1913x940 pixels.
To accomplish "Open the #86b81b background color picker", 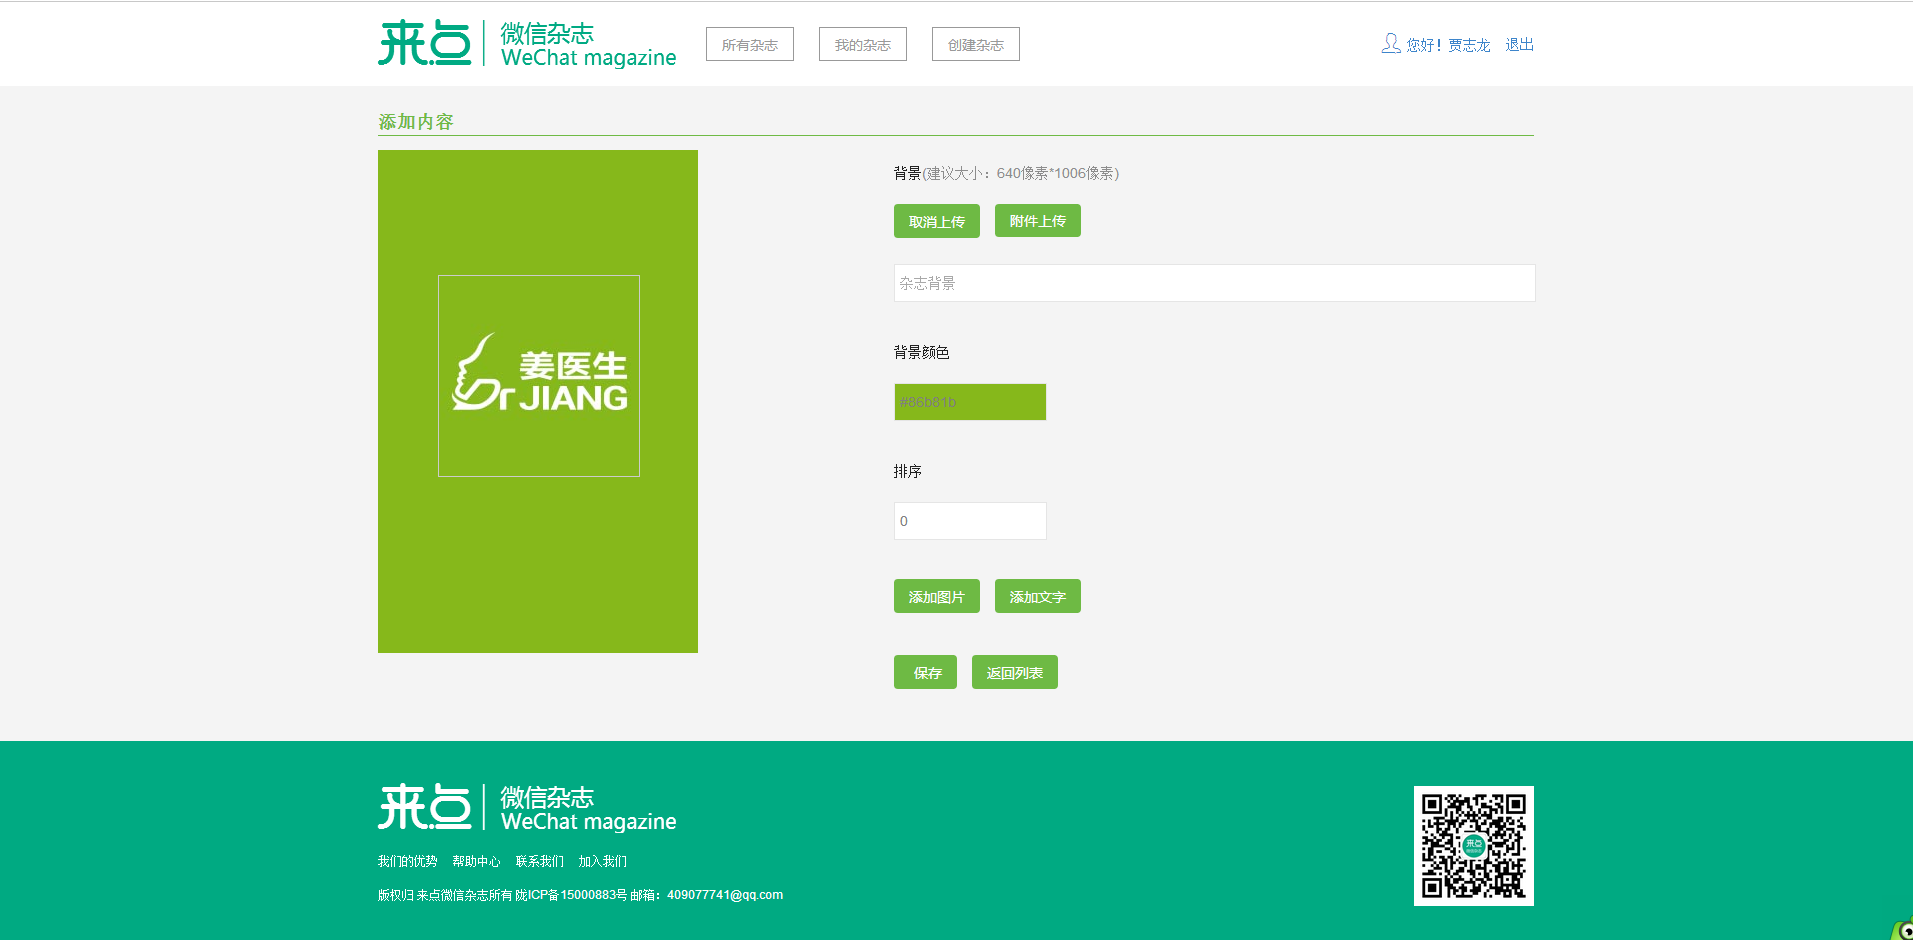I will 970,402.
